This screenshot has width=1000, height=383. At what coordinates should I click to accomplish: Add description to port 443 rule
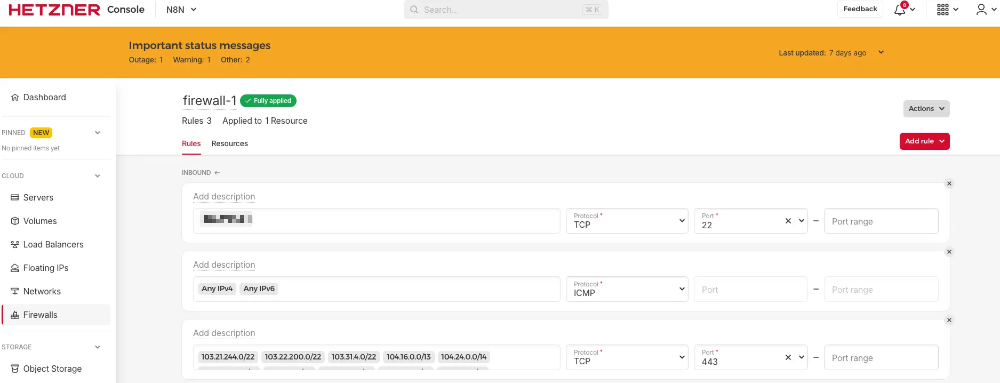[224, 333]
